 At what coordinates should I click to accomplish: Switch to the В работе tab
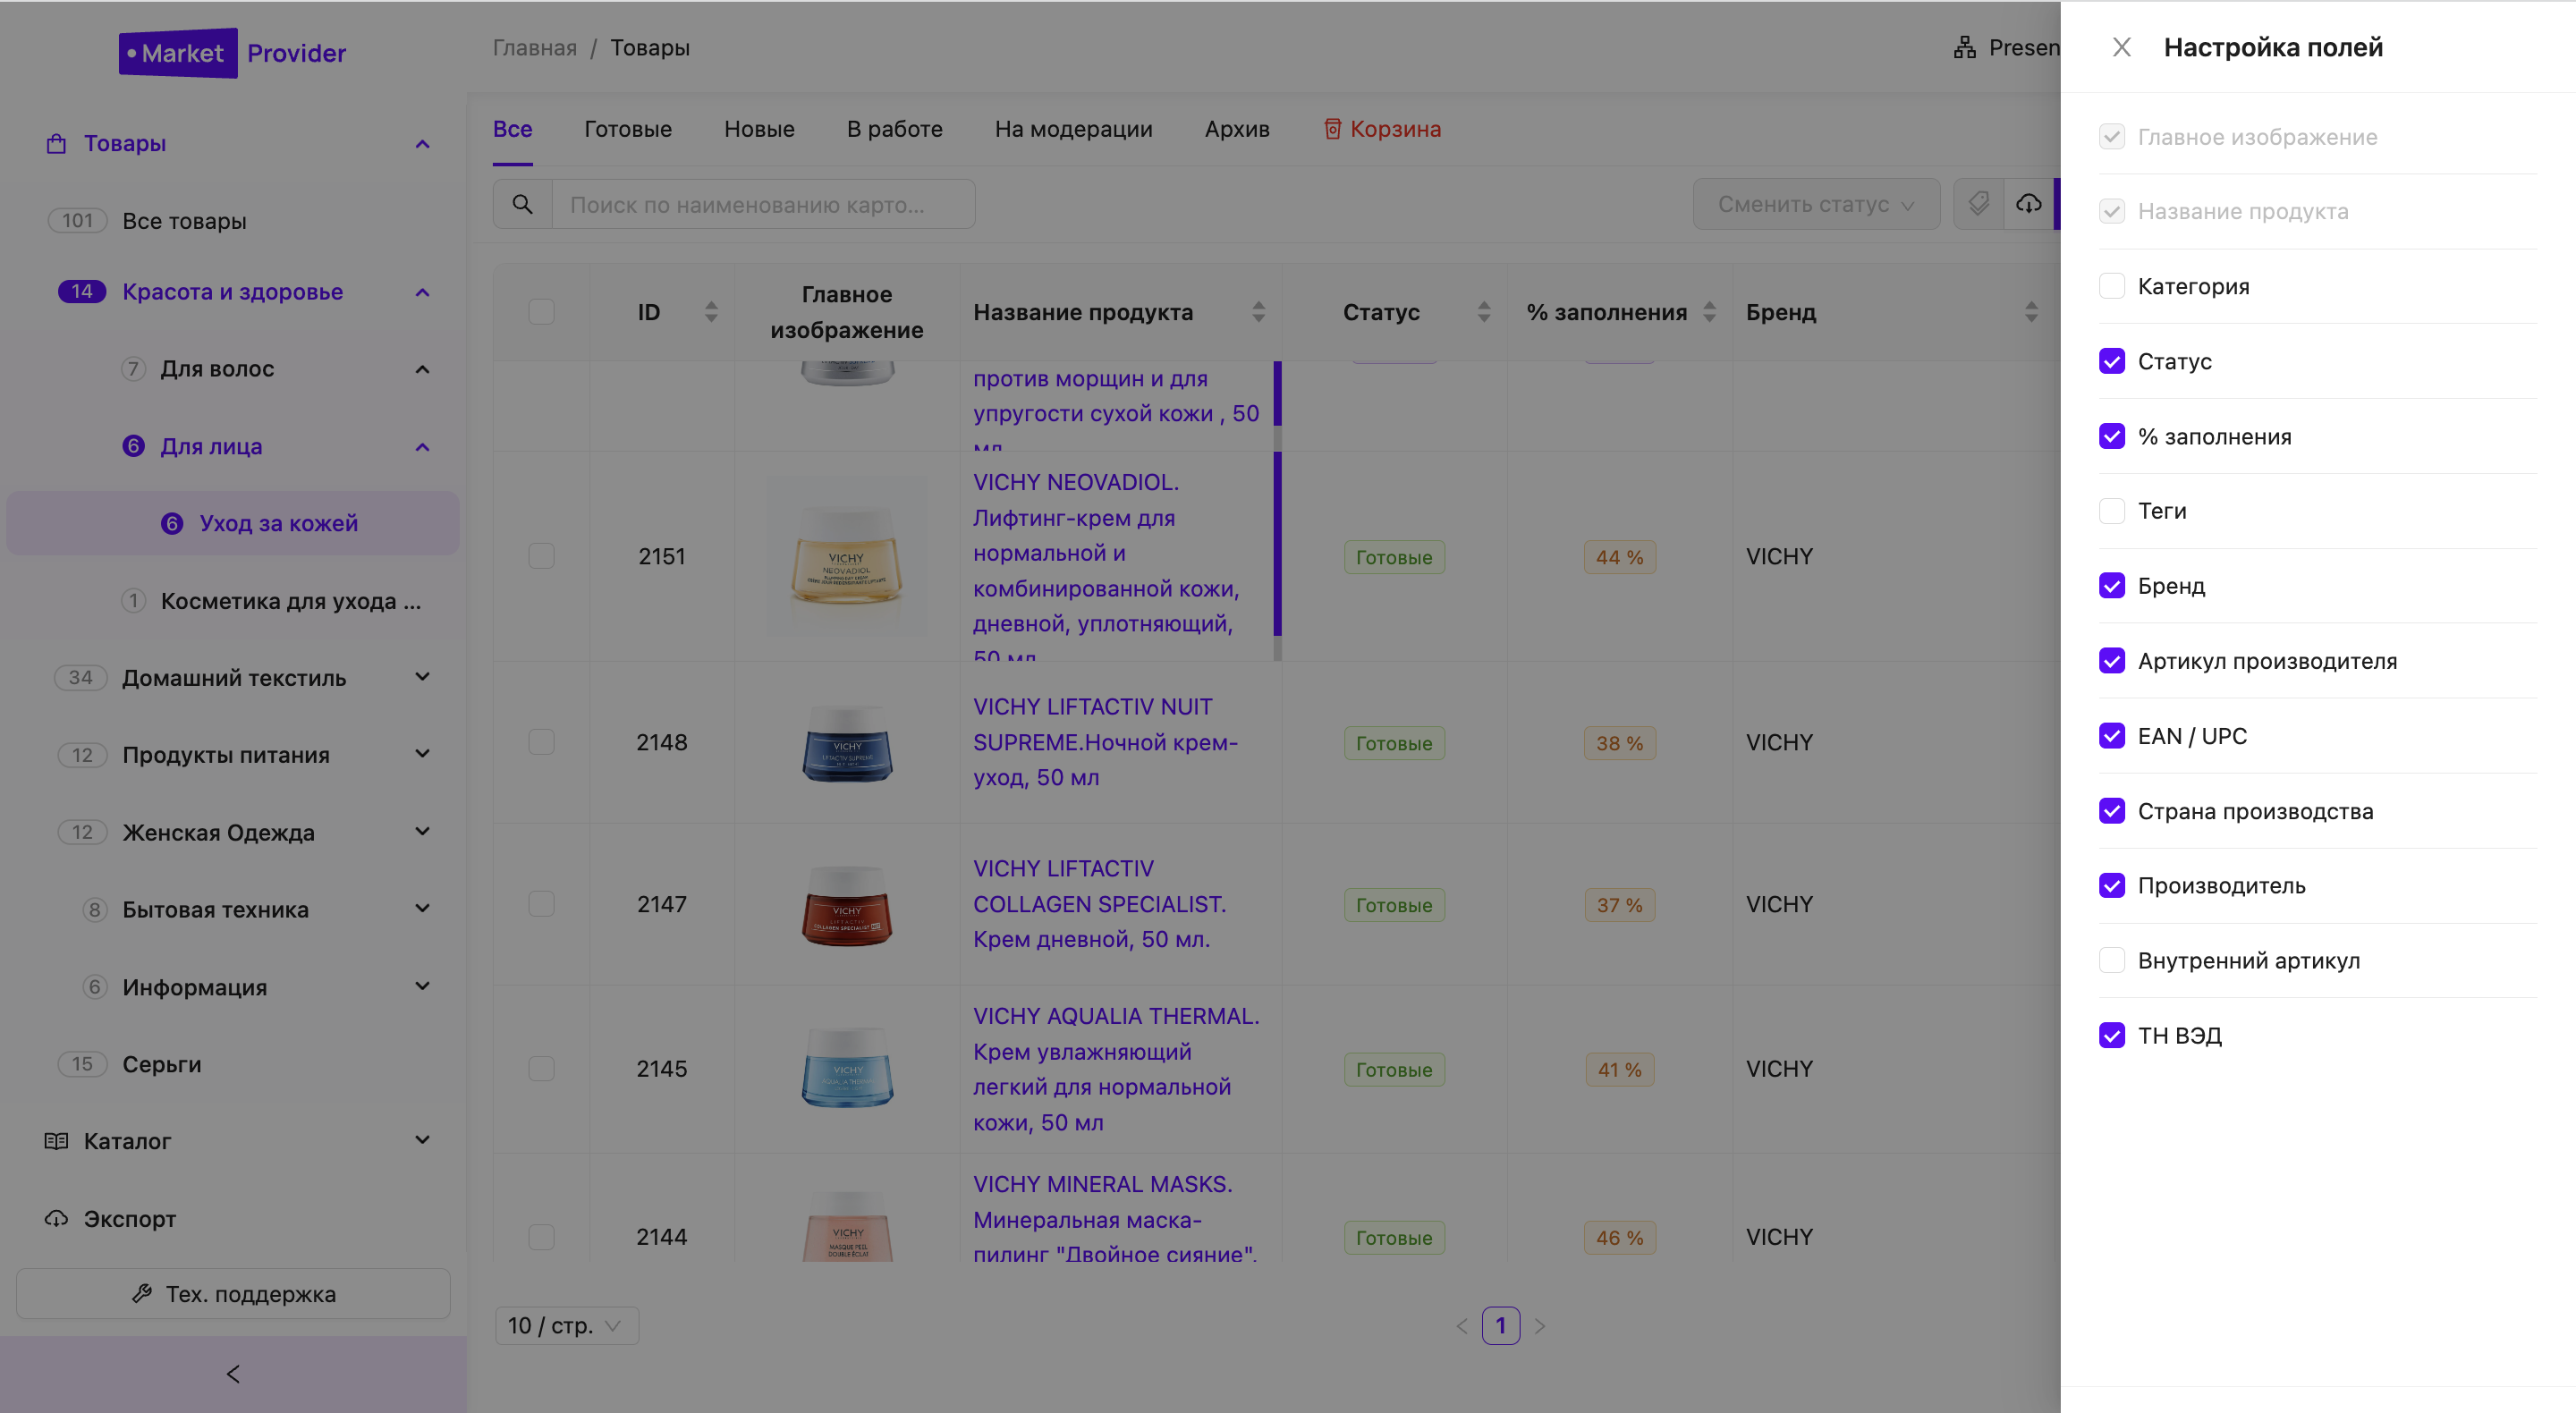tap(895, 129)
